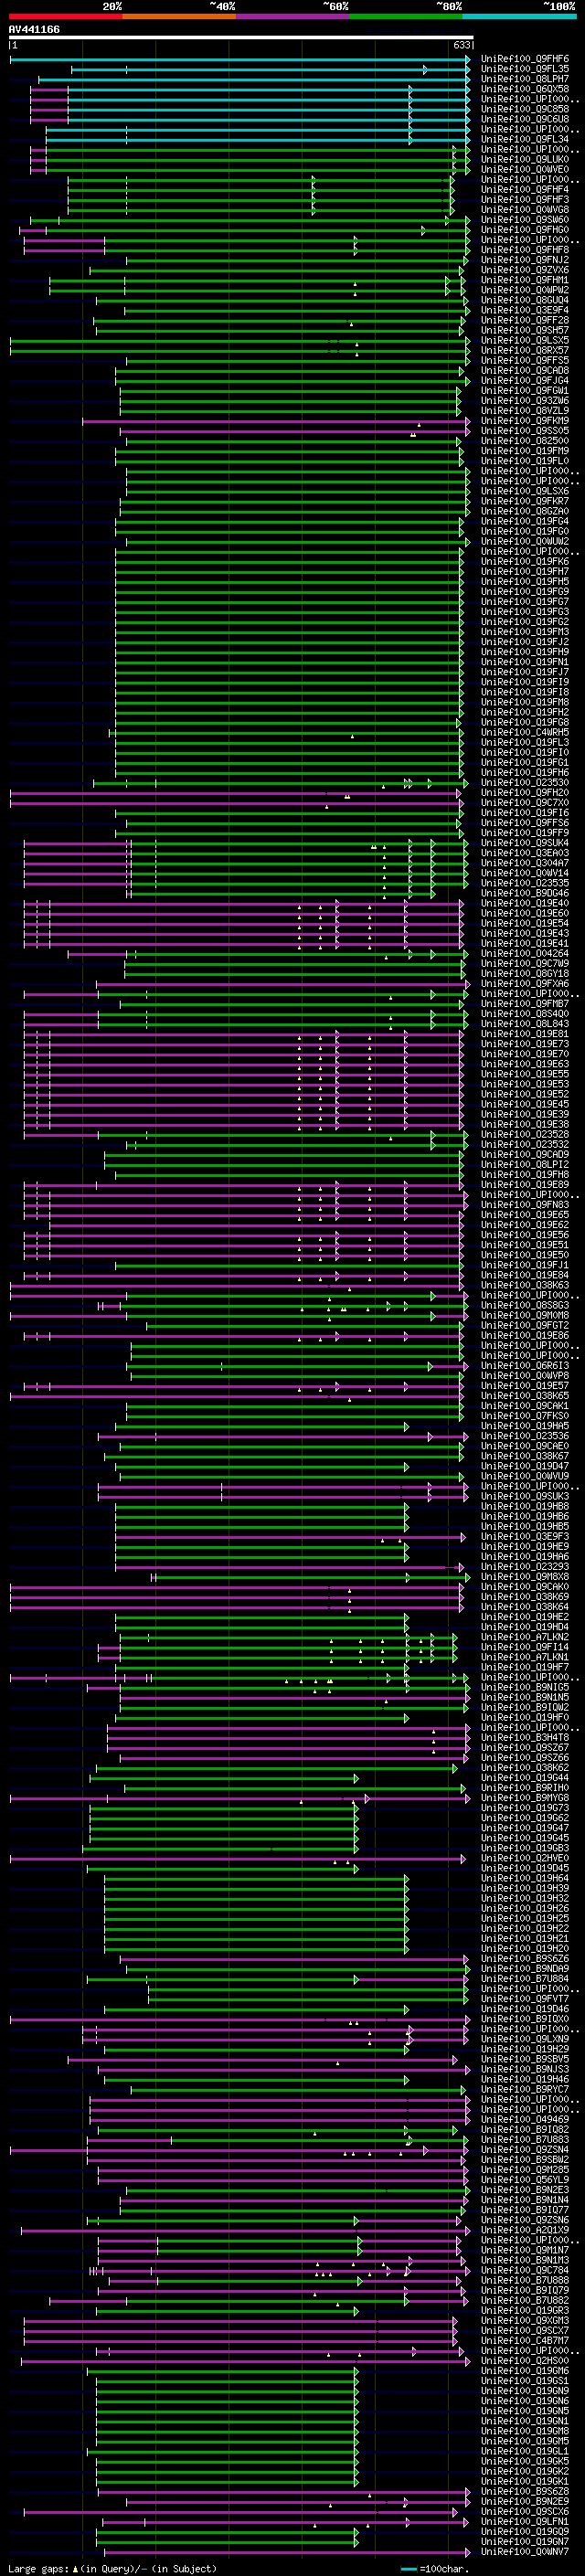
Task: Click the purple ~60% identity legend bar
Action: pyautogui.click(x=293, y=16)
